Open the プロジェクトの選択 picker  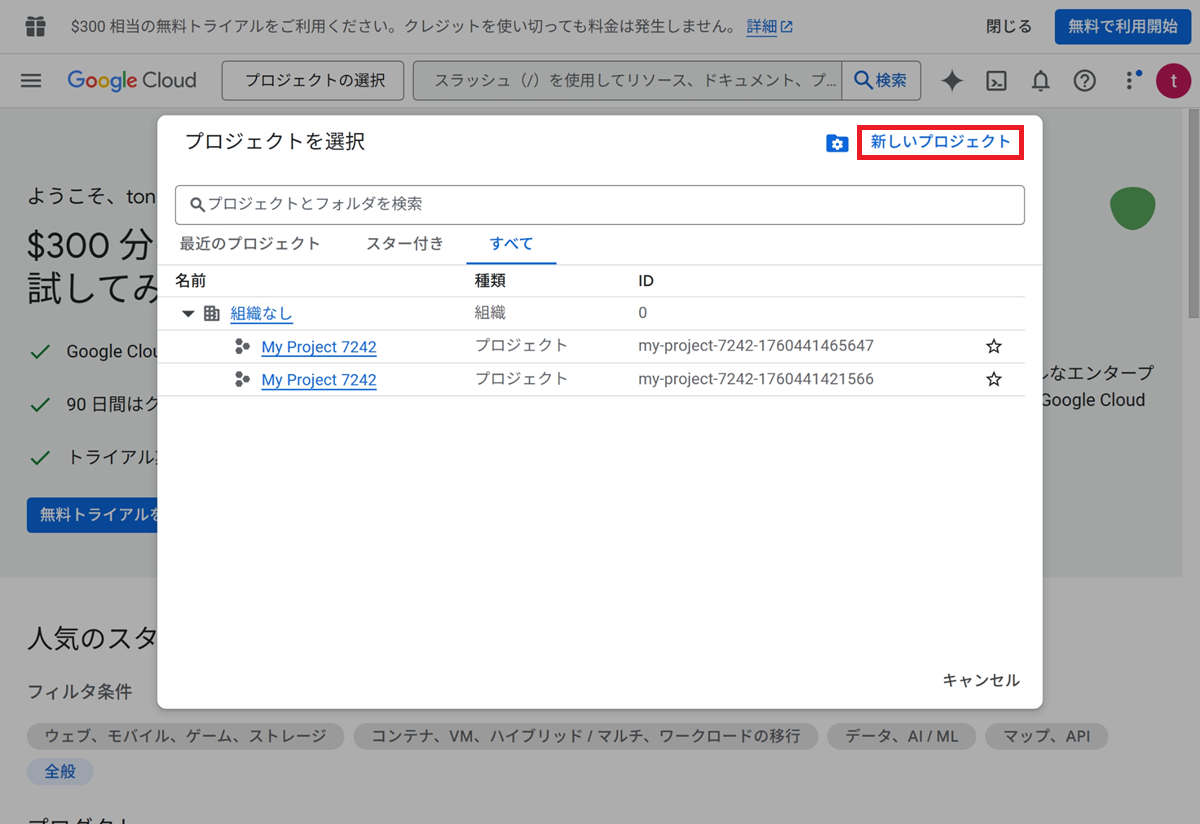pyautogui.click(x=315, y=81)
